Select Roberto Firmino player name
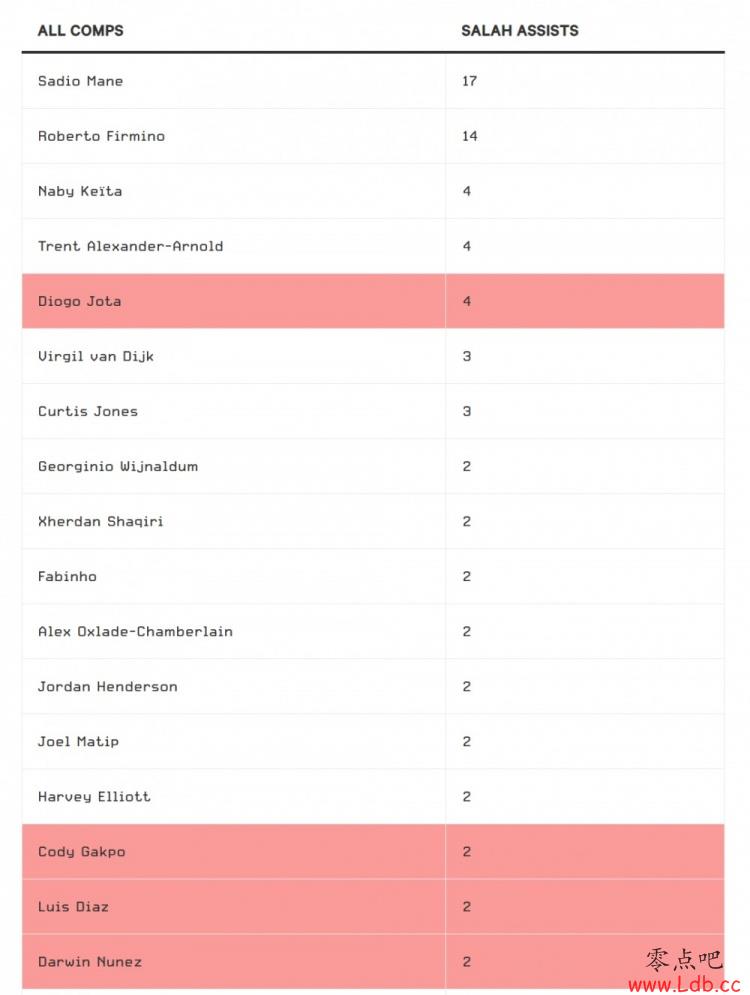This screenshot has height=995, width=750. point(102,136)
